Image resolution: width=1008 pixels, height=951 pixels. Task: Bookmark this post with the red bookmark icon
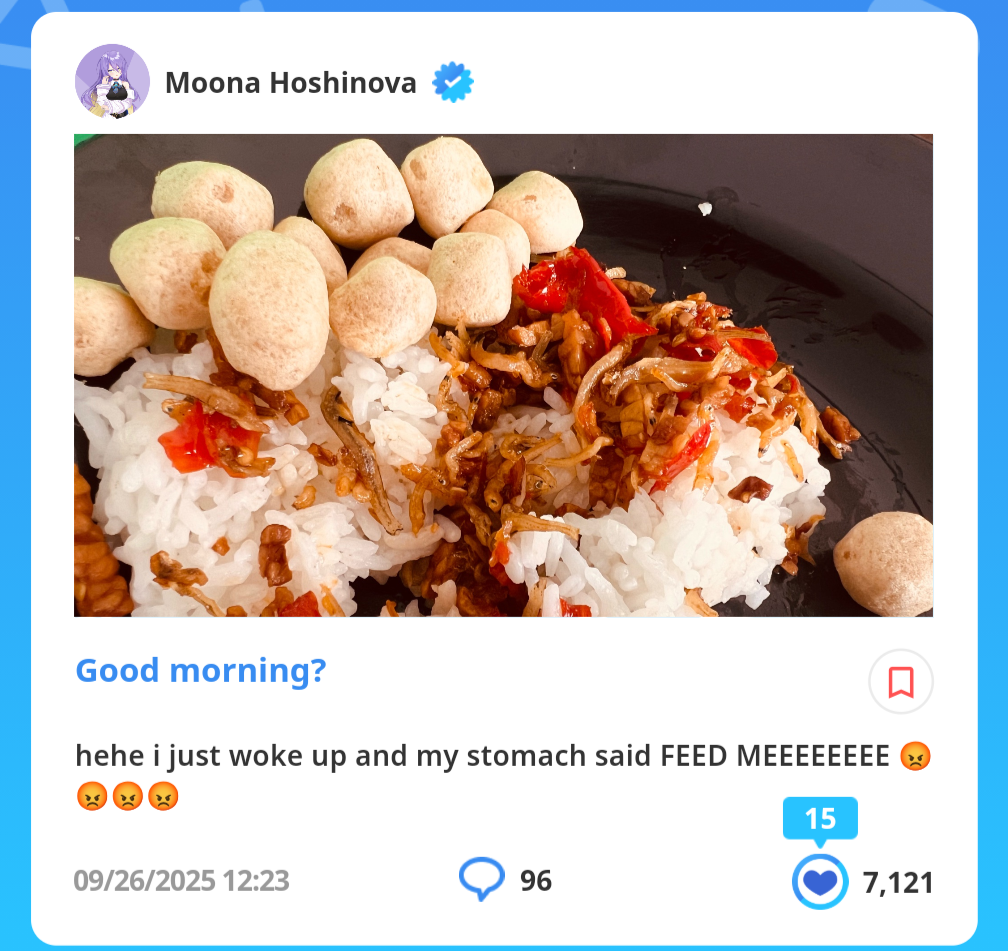(901, 682)
